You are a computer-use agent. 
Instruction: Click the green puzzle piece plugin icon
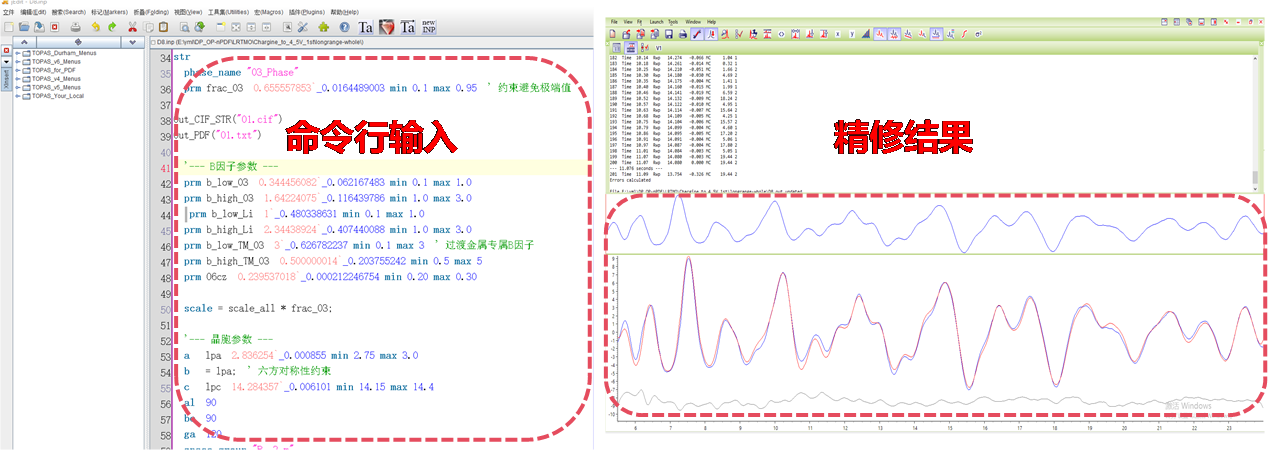pyautogui.click(x=325, y=28)
